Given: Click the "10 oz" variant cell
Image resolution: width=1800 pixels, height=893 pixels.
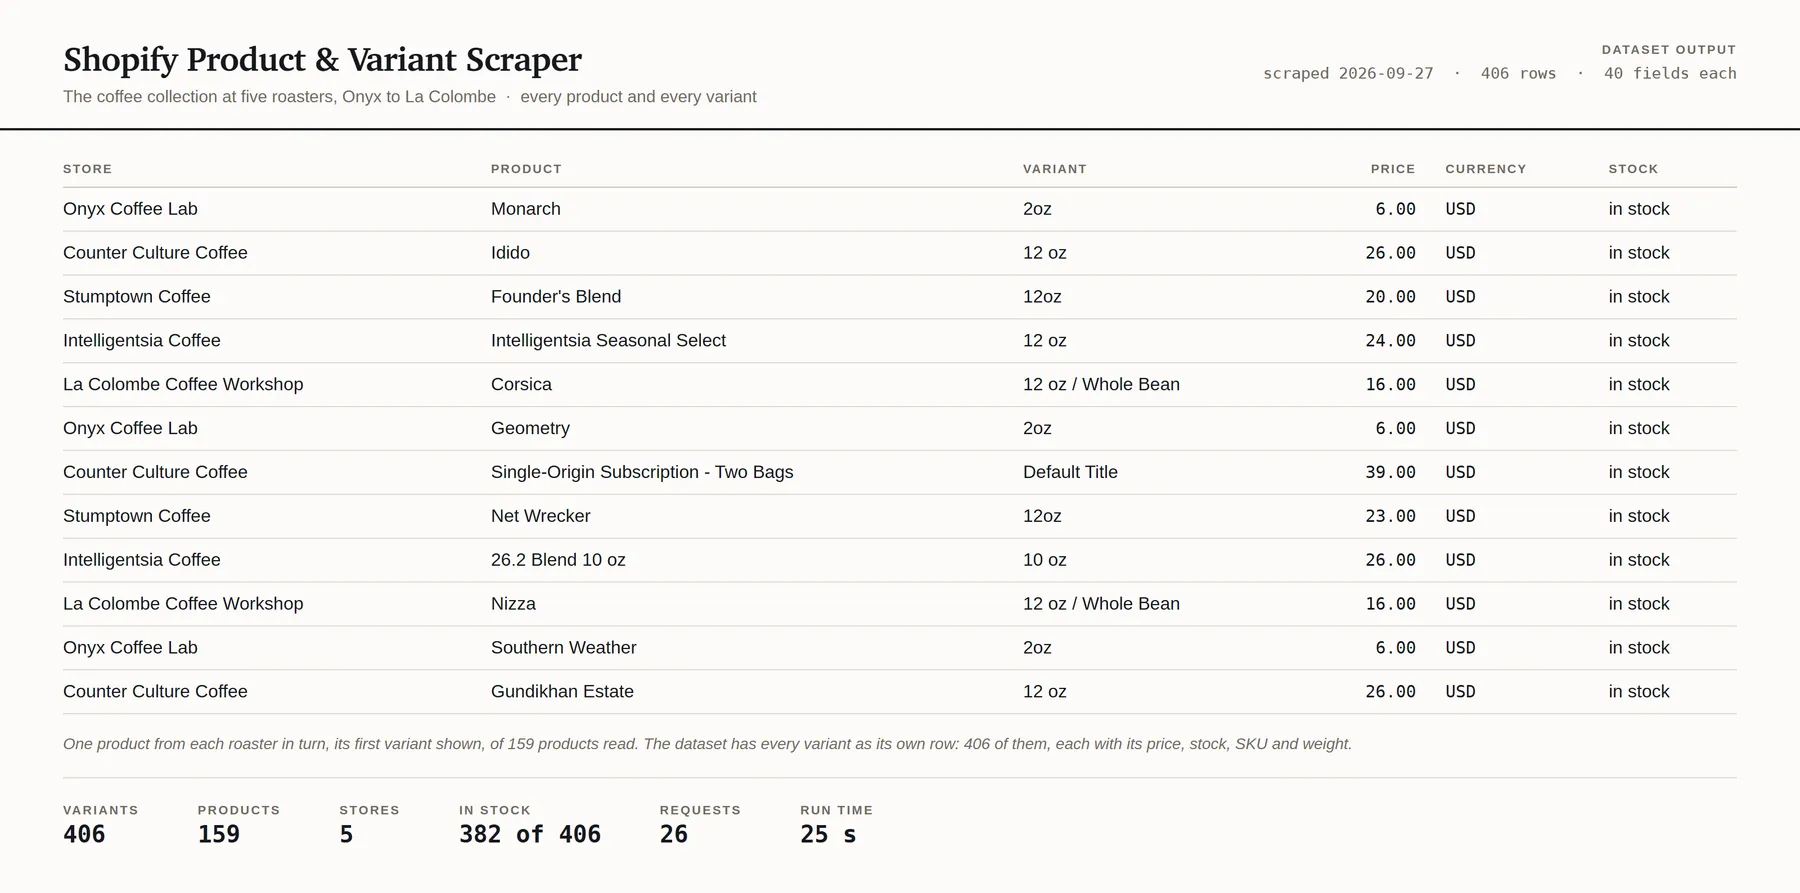Looking at the screenshot, I should (x=1045, y=561).
